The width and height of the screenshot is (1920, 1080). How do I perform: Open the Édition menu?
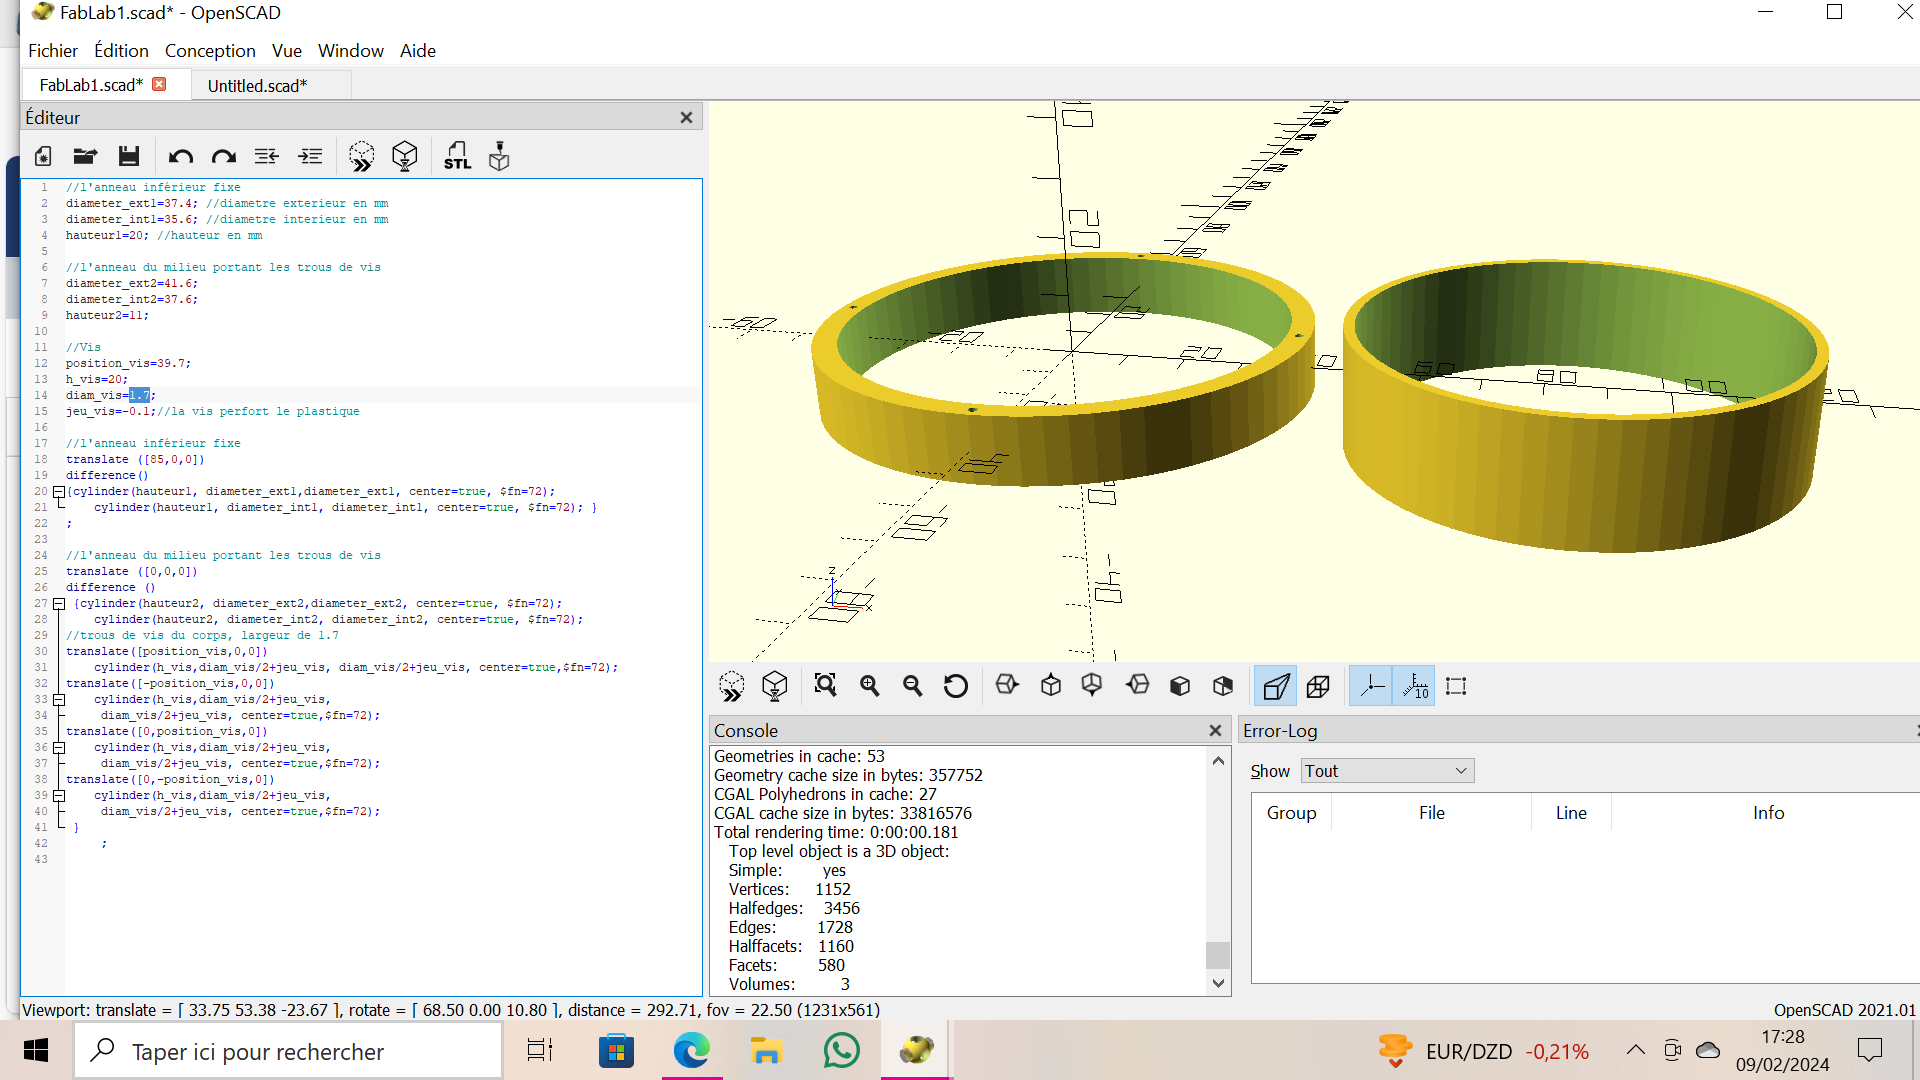pos(121,51)
